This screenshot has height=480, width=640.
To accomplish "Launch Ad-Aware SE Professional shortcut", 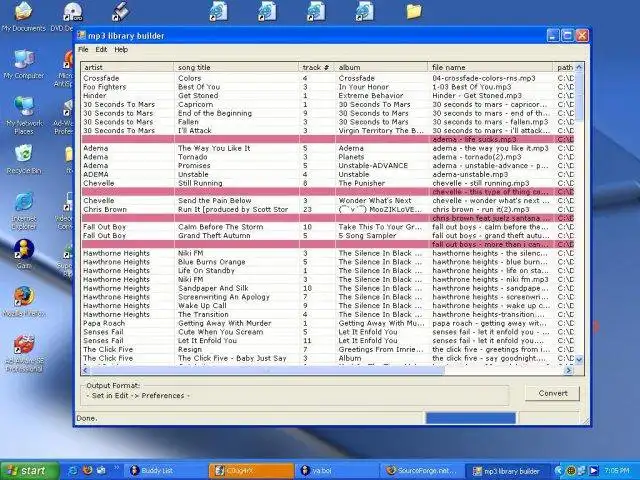I will [24, 353].
